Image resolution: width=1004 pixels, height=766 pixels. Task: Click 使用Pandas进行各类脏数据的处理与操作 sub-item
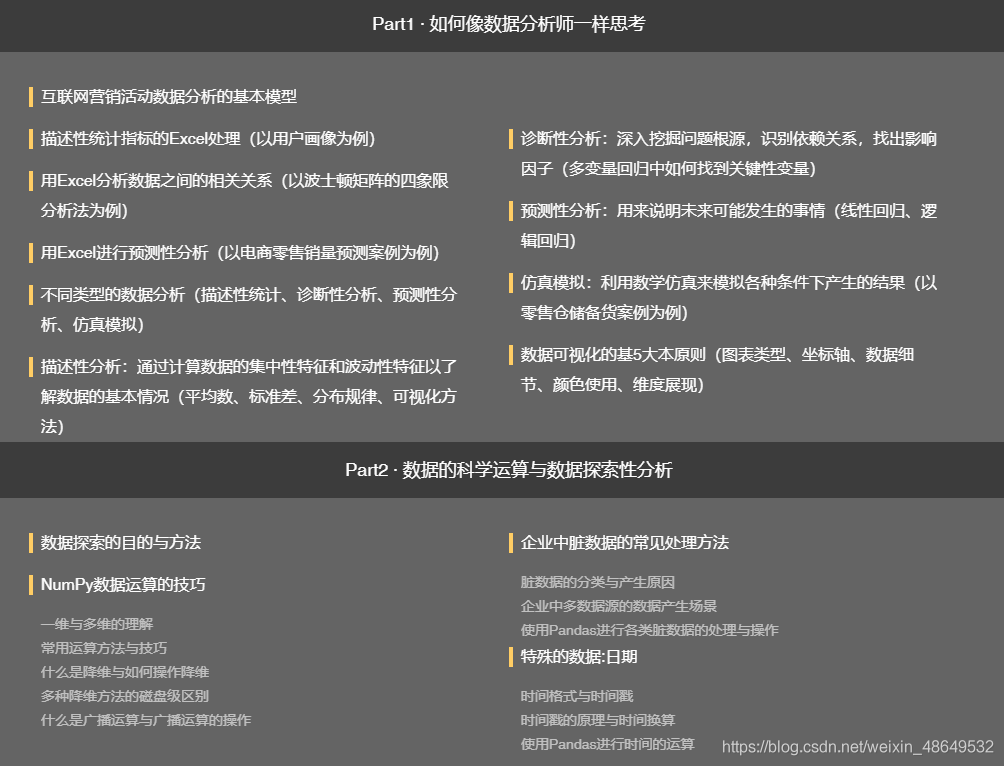649,630
